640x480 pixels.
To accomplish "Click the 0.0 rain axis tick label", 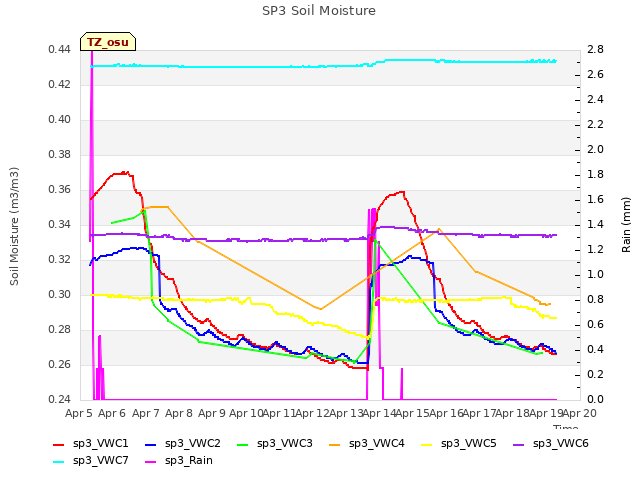I will 595,399.
